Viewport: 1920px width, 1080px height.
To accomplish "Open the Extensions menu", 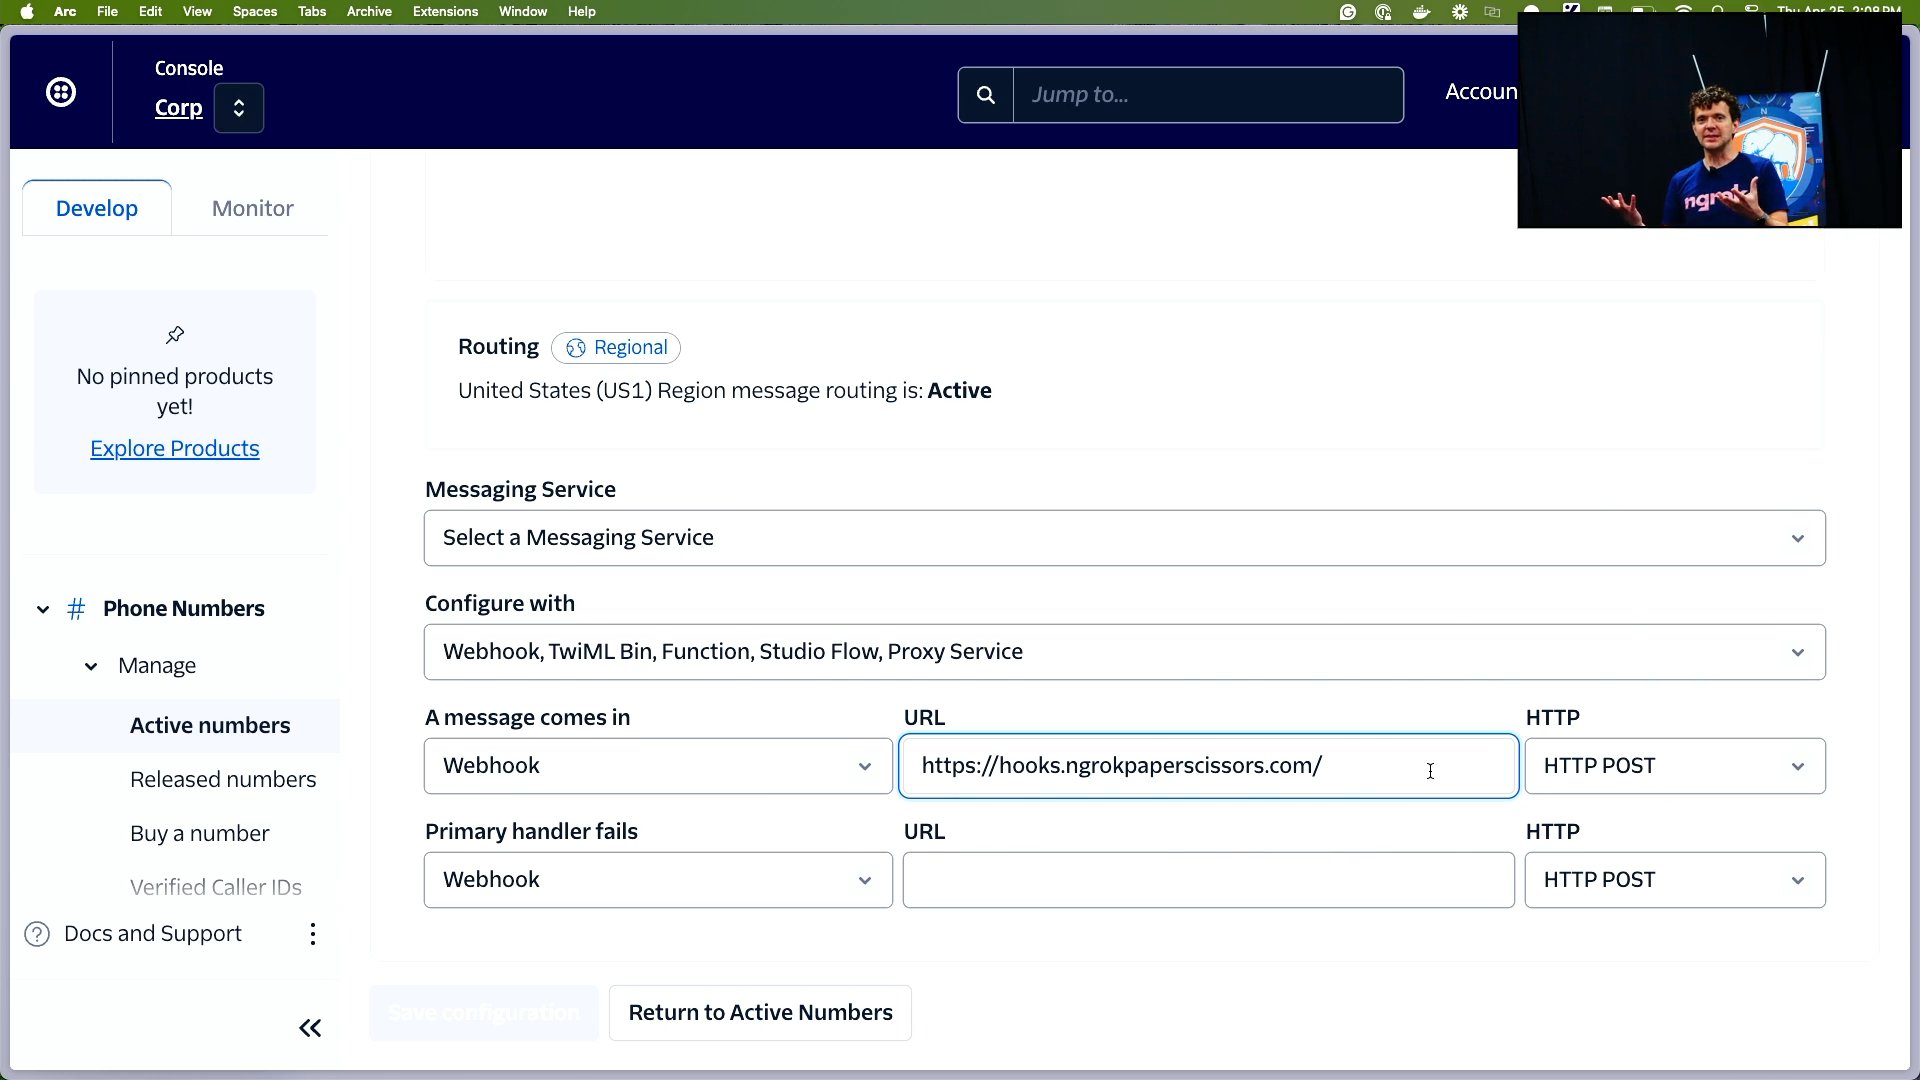I will pyautogui.click(x=445, y=12).
